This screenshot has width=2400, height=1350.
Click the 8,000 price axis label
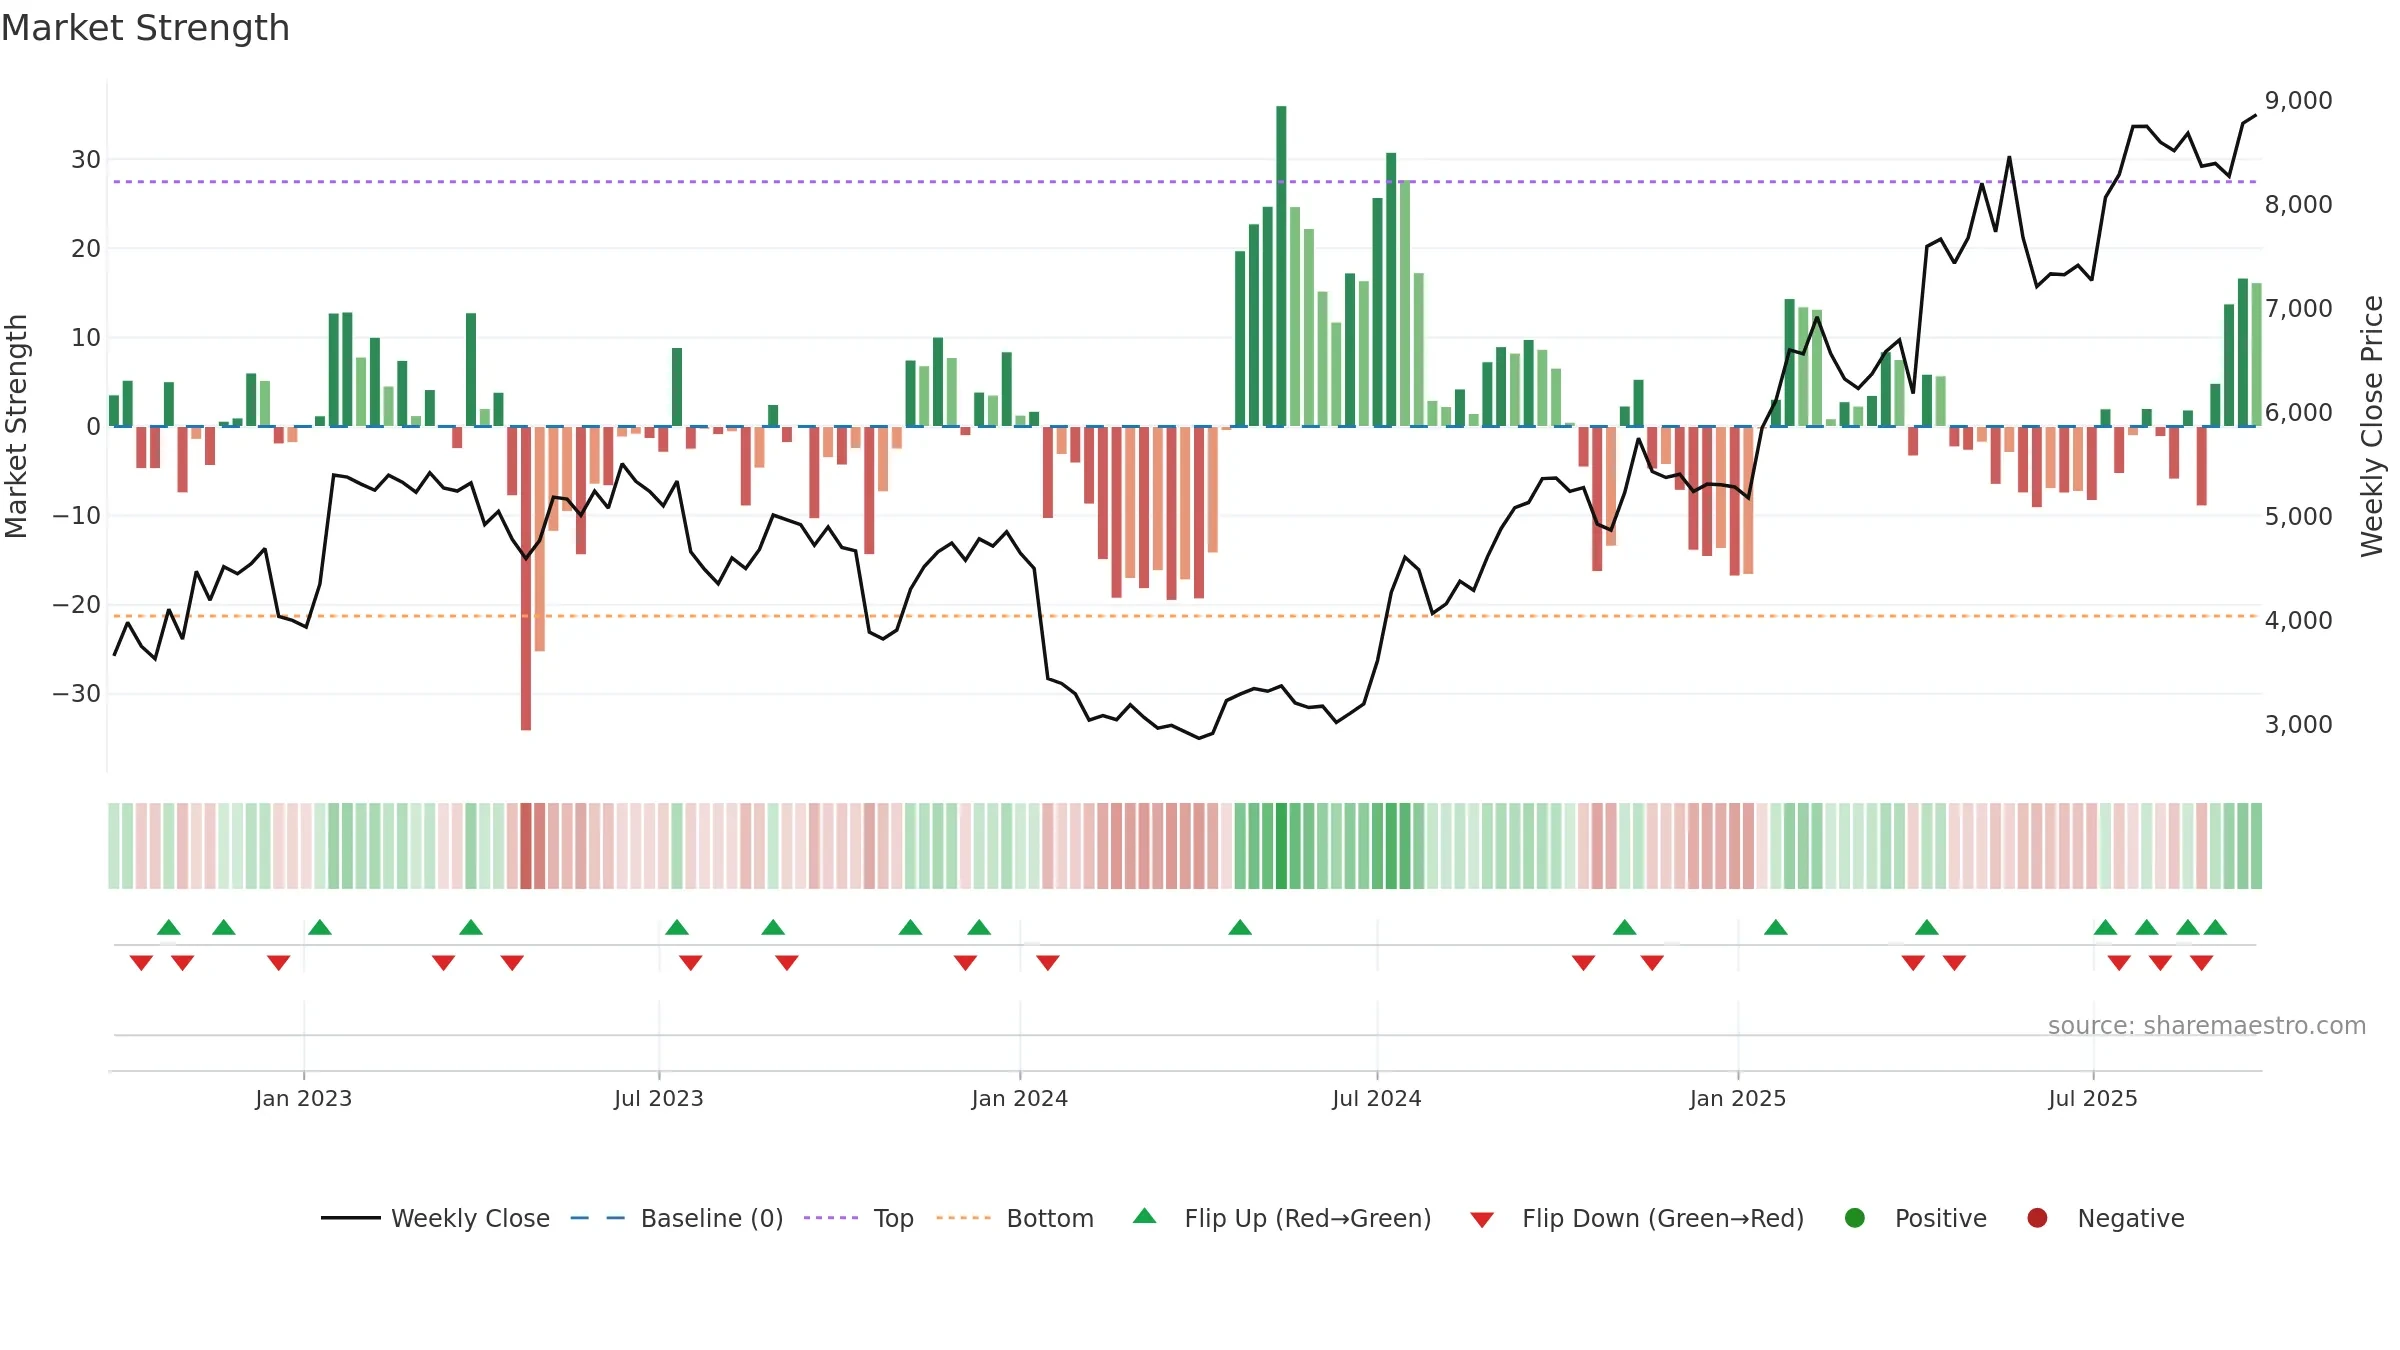tap(2298, 205)
